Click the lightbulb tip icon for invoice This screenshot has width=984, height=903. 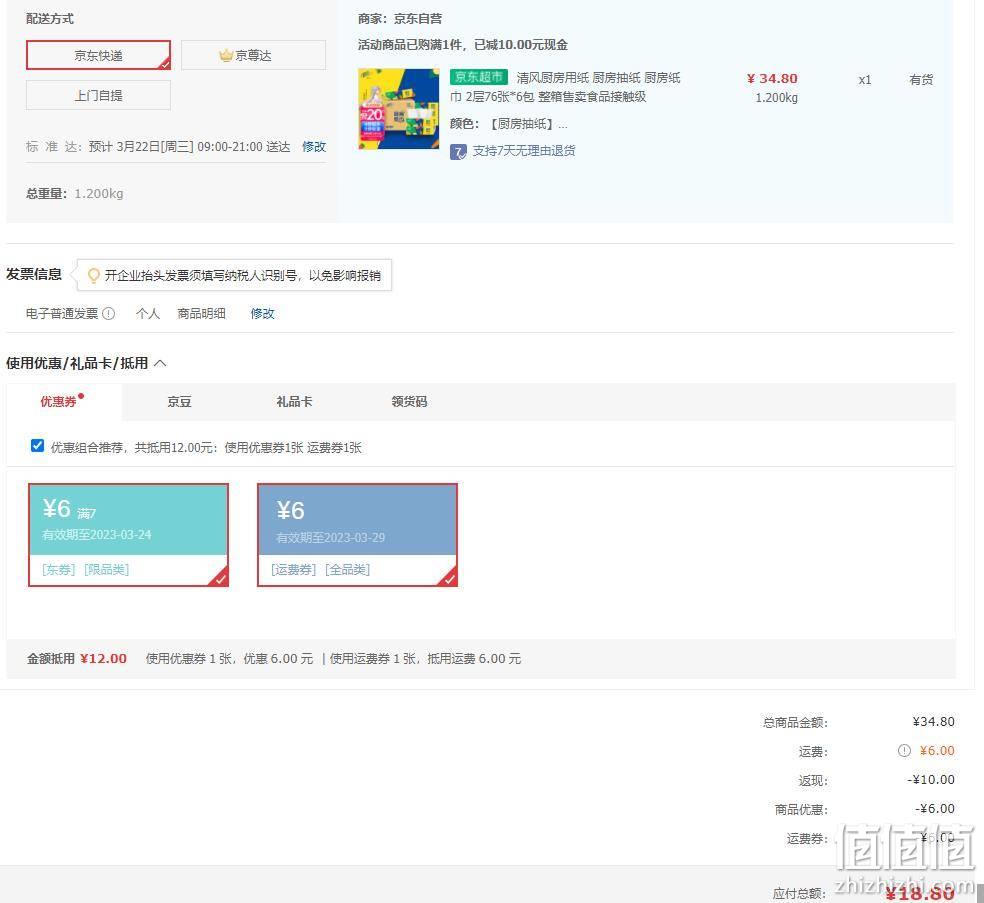[94, 275]
